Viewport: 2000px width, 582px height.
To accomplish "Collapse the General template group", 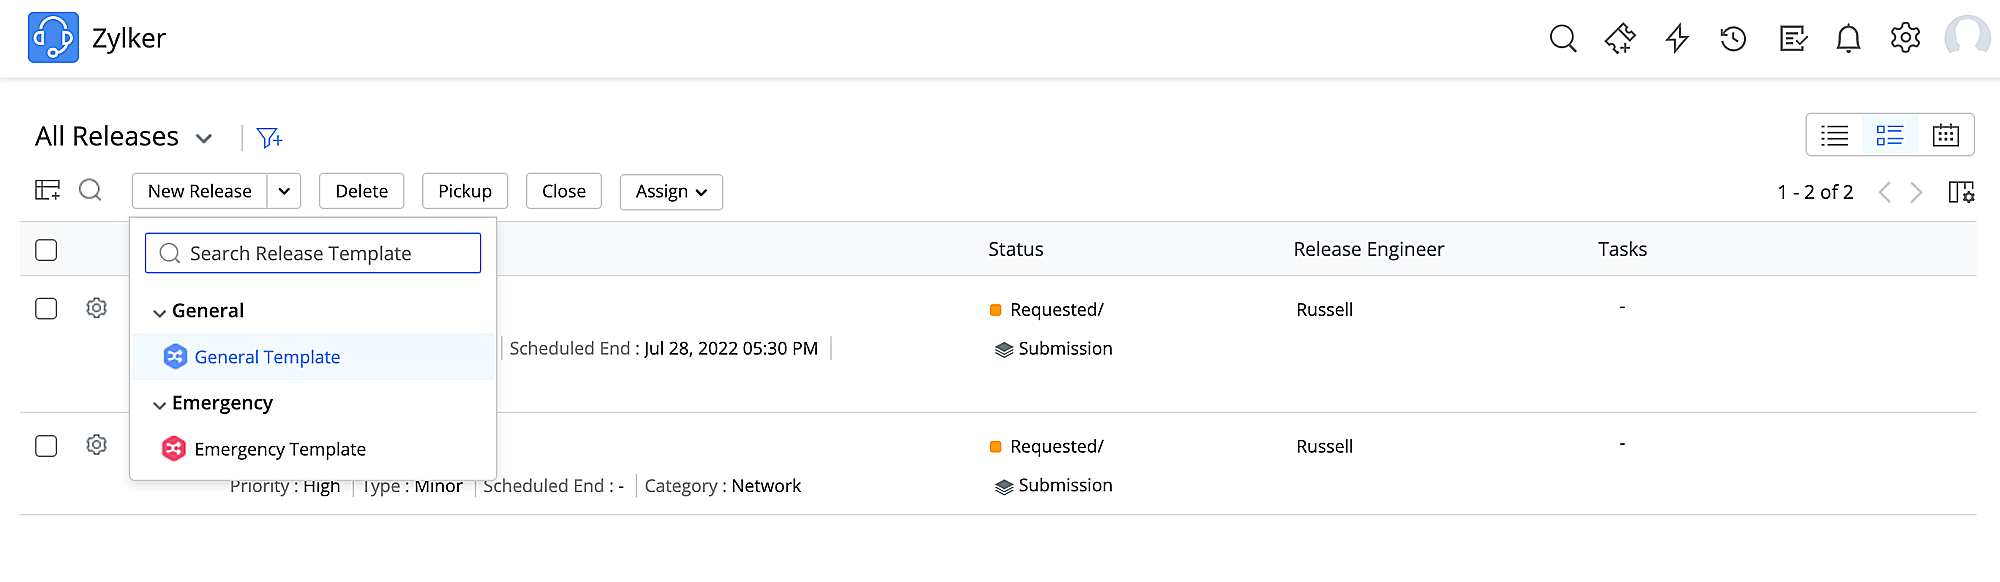I will tap(159, 312).
